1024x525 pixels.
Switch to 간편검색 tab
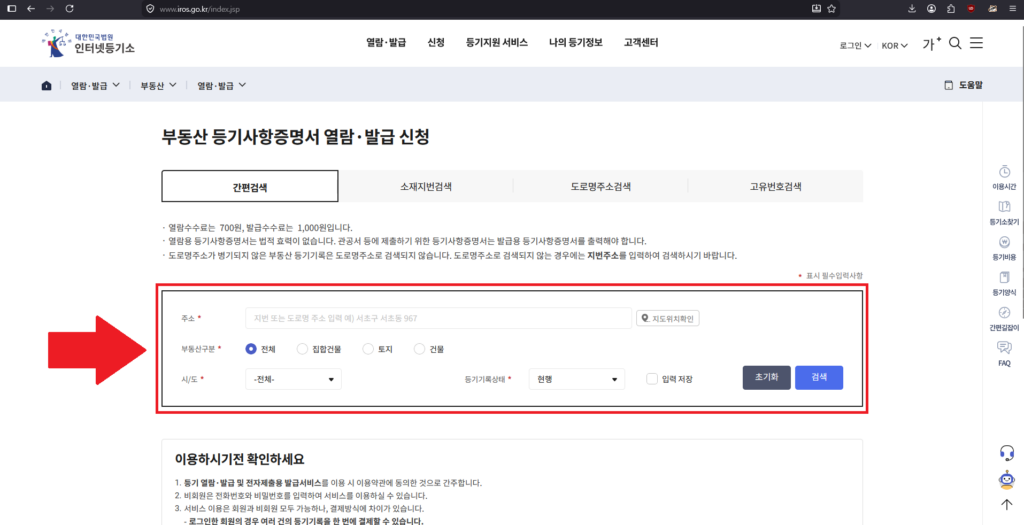click(x=250, y=186)
